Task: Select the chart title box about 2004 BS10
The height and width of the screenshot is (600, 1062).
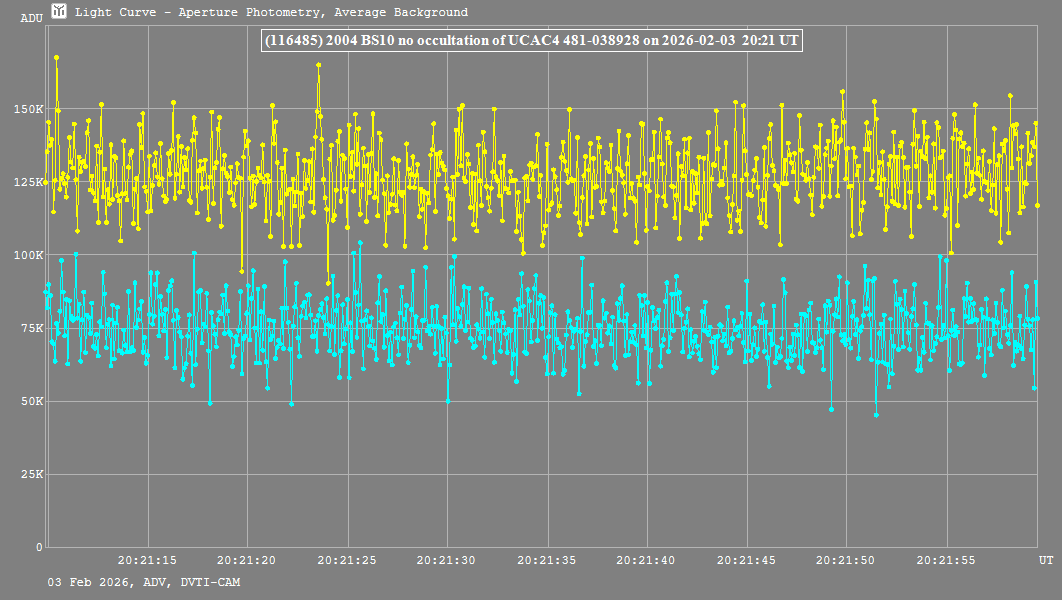Action: click(531, 40)
